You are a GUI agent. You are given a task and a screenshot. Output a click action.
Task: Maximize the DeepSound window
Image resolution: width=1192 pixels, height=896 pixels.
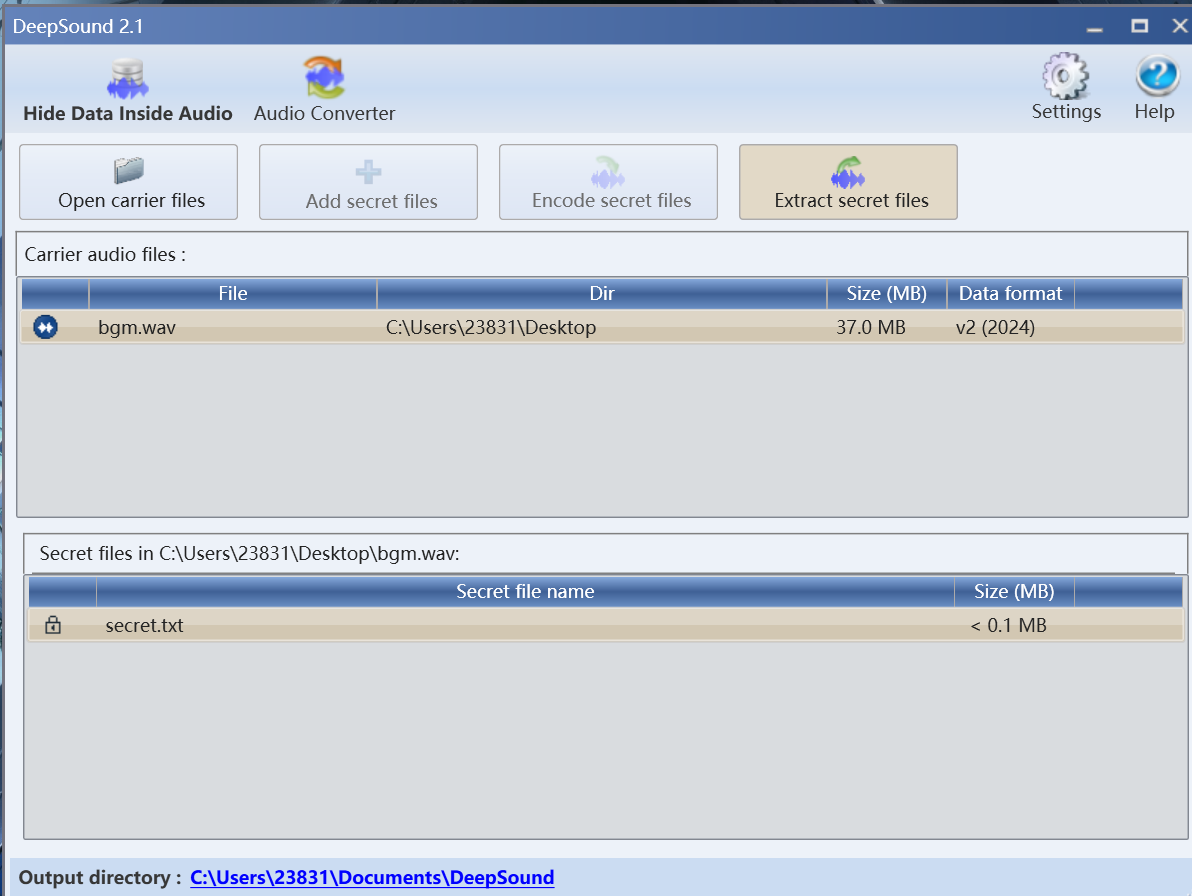click(x=1140, y=26)
